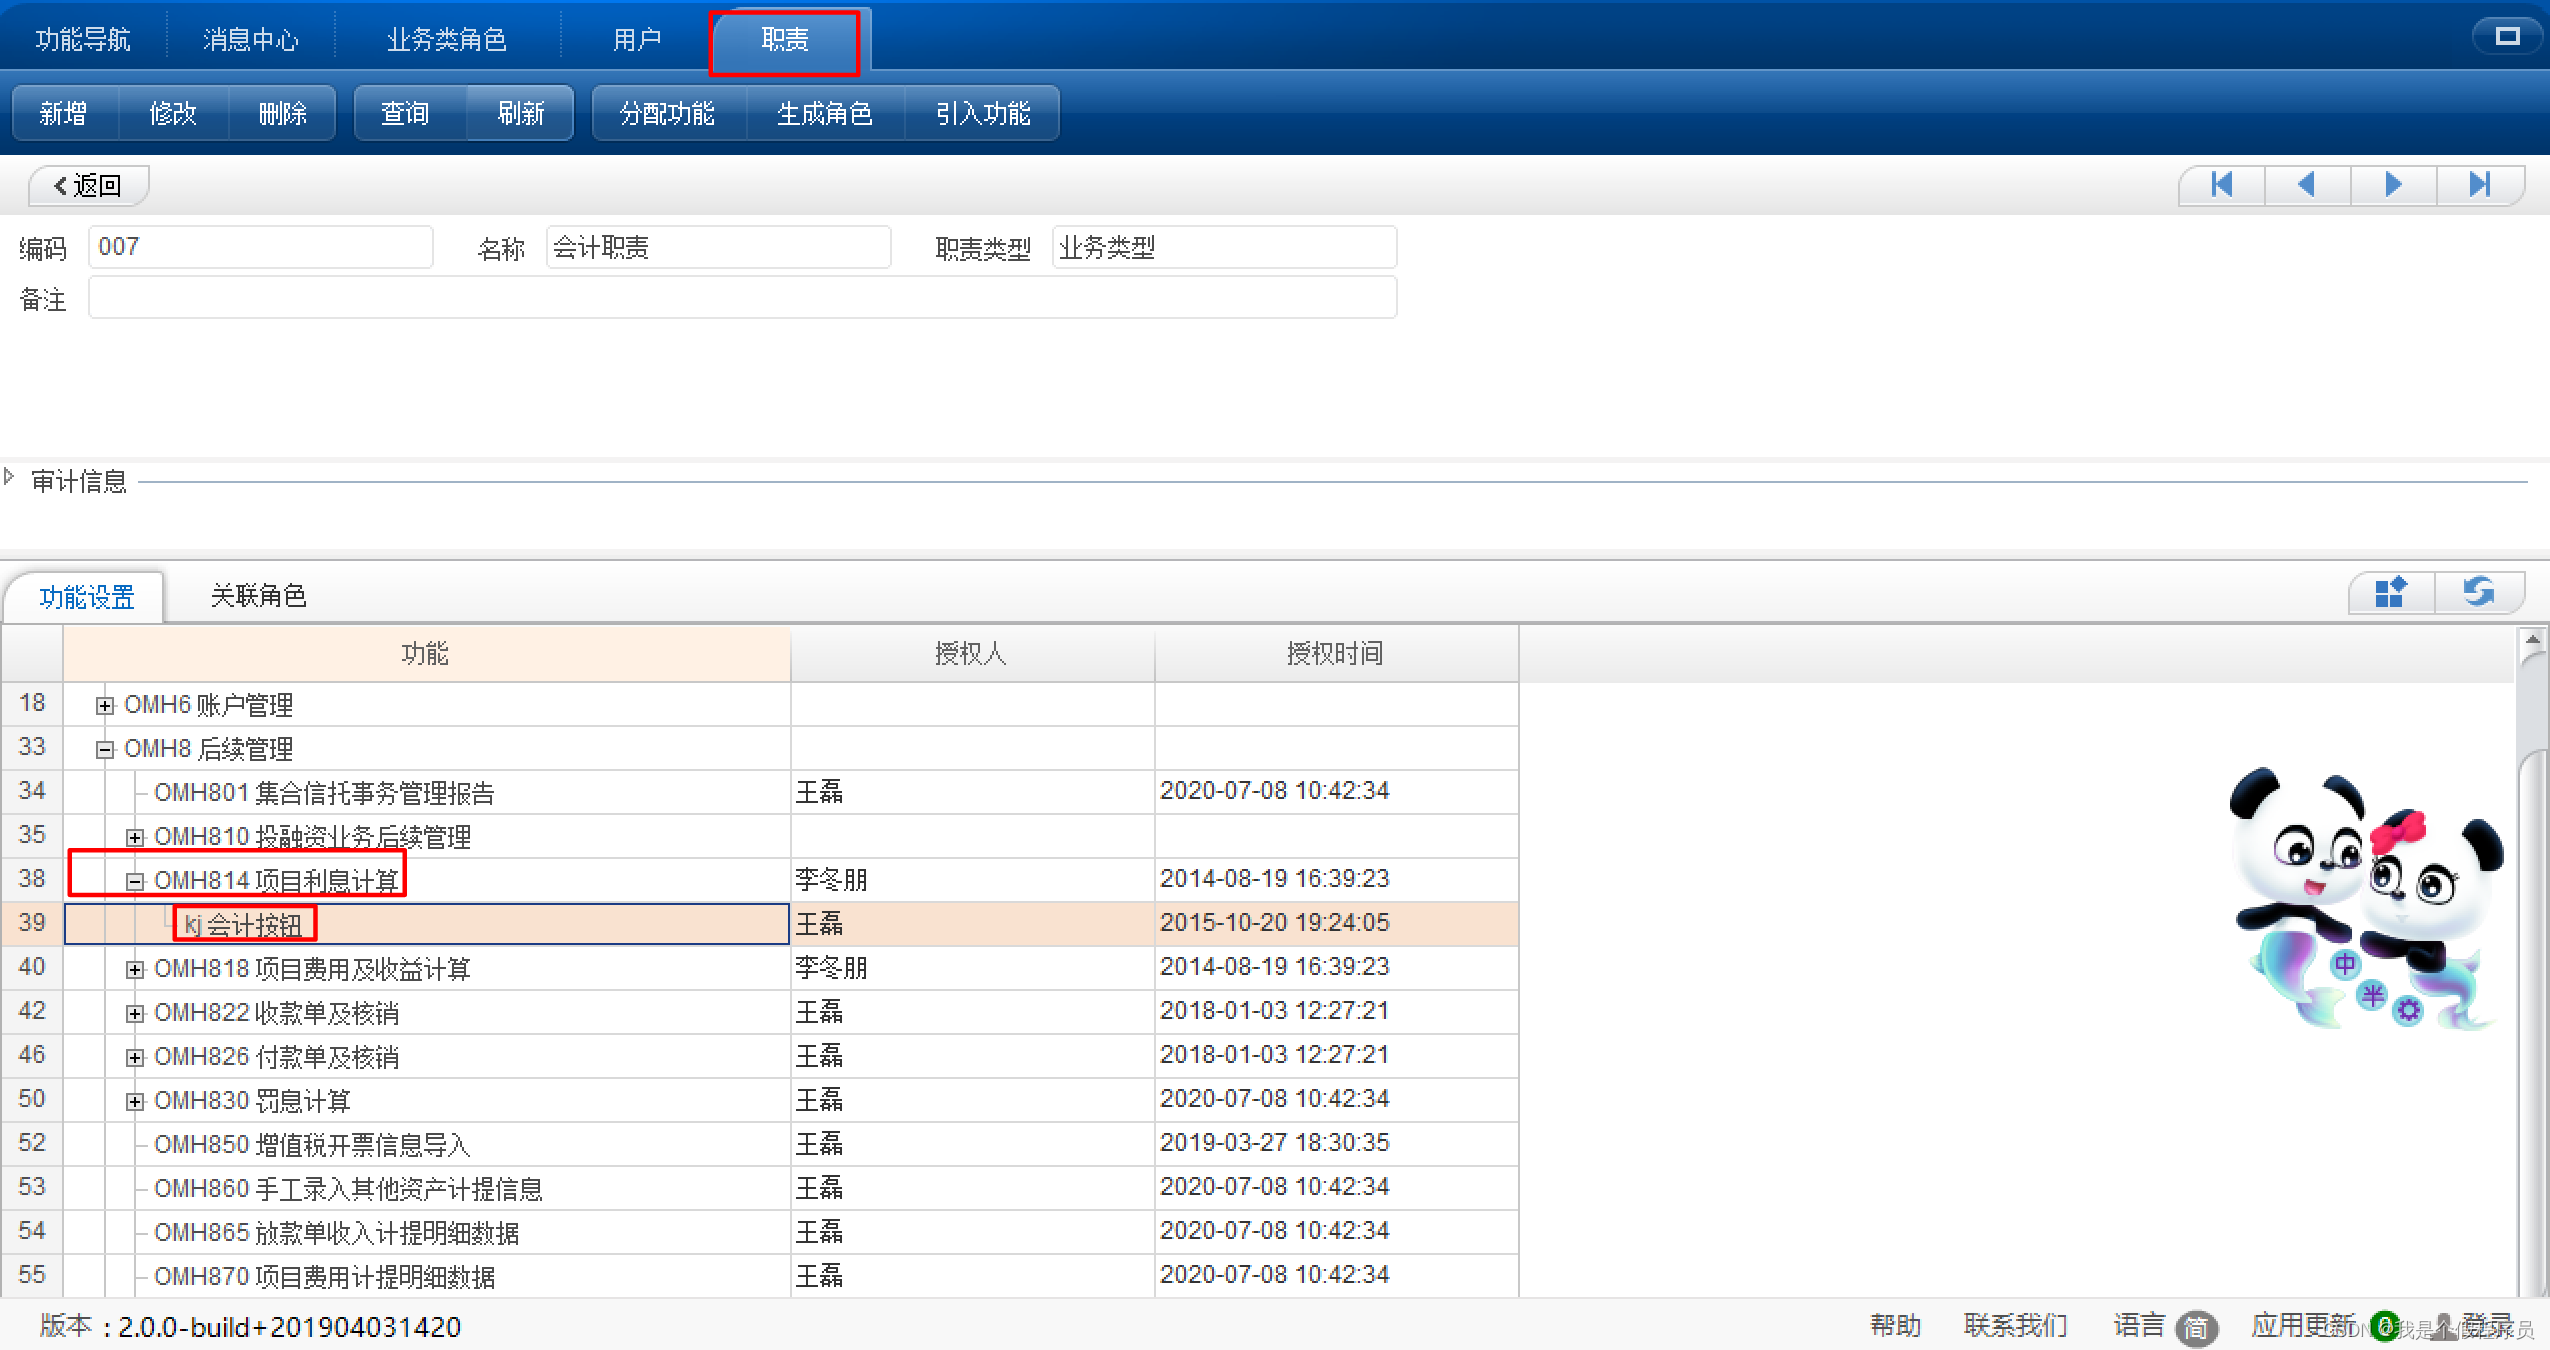Open the 业务类角色 top tab
Screen dimensions: 2550x1350
pyautogui.click(x=446, y=40)
